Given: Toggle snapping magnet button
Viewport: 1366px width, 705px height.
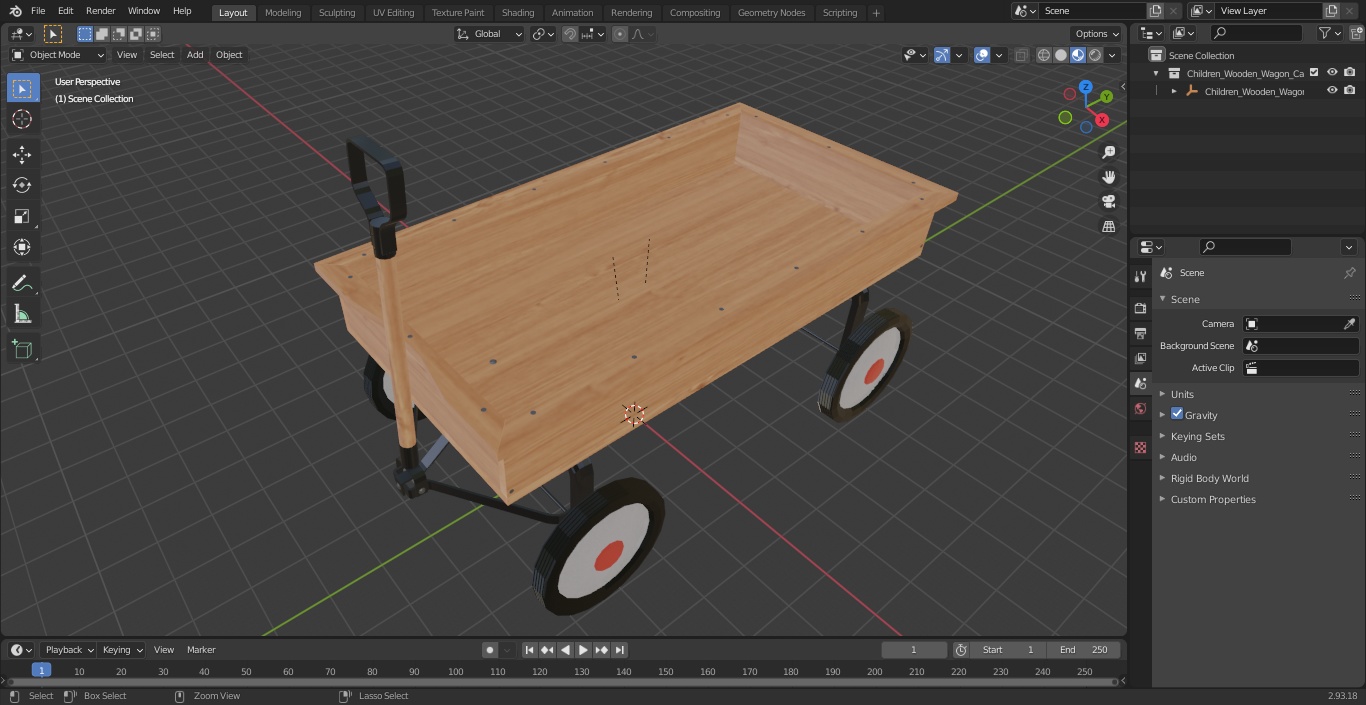Looking at the screenshot, I should (570, 34).
